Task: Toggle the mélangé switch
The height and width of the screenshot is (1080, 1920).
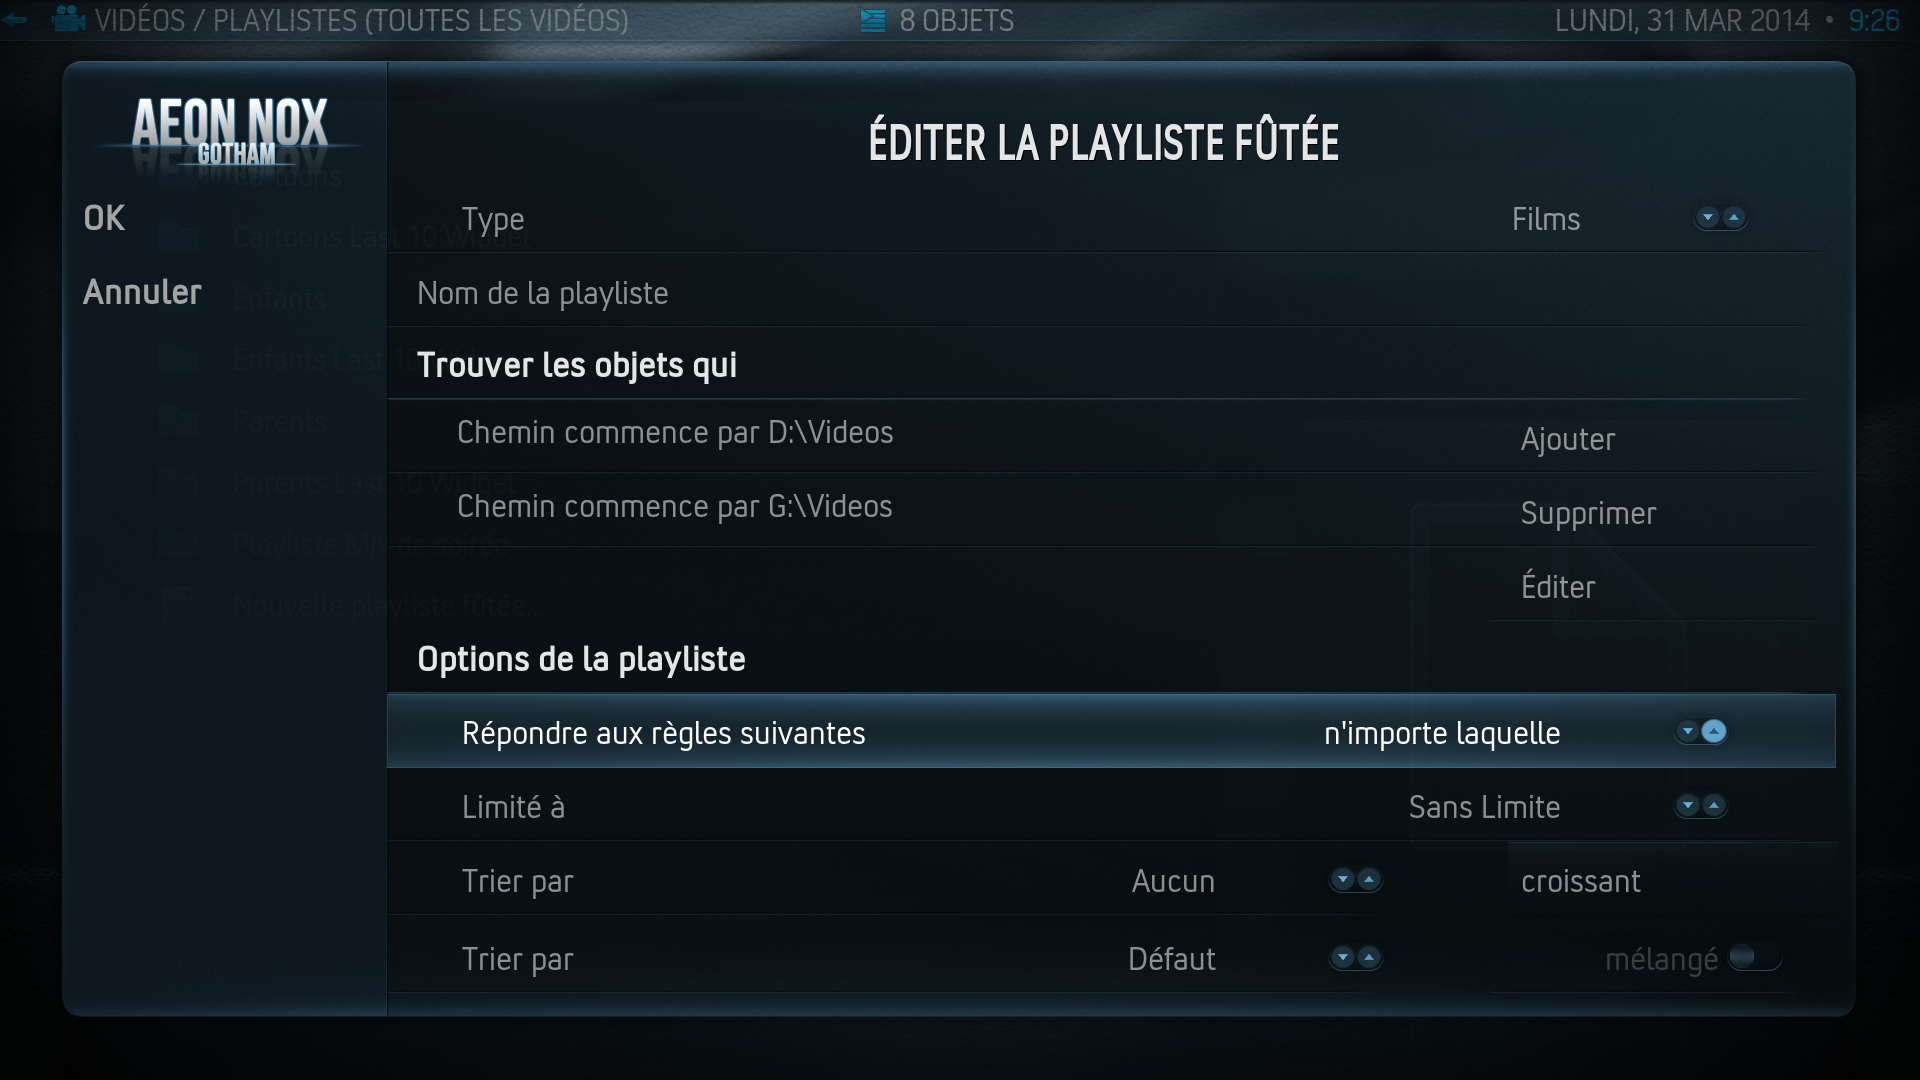Action: tap(1755, 958)
